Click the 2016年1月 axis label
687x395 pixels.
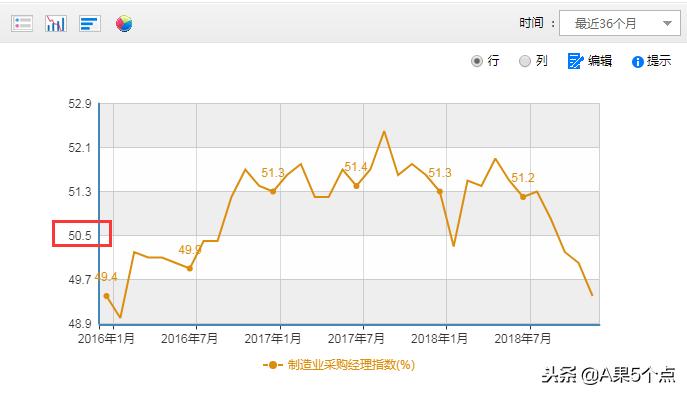(106, 339)
